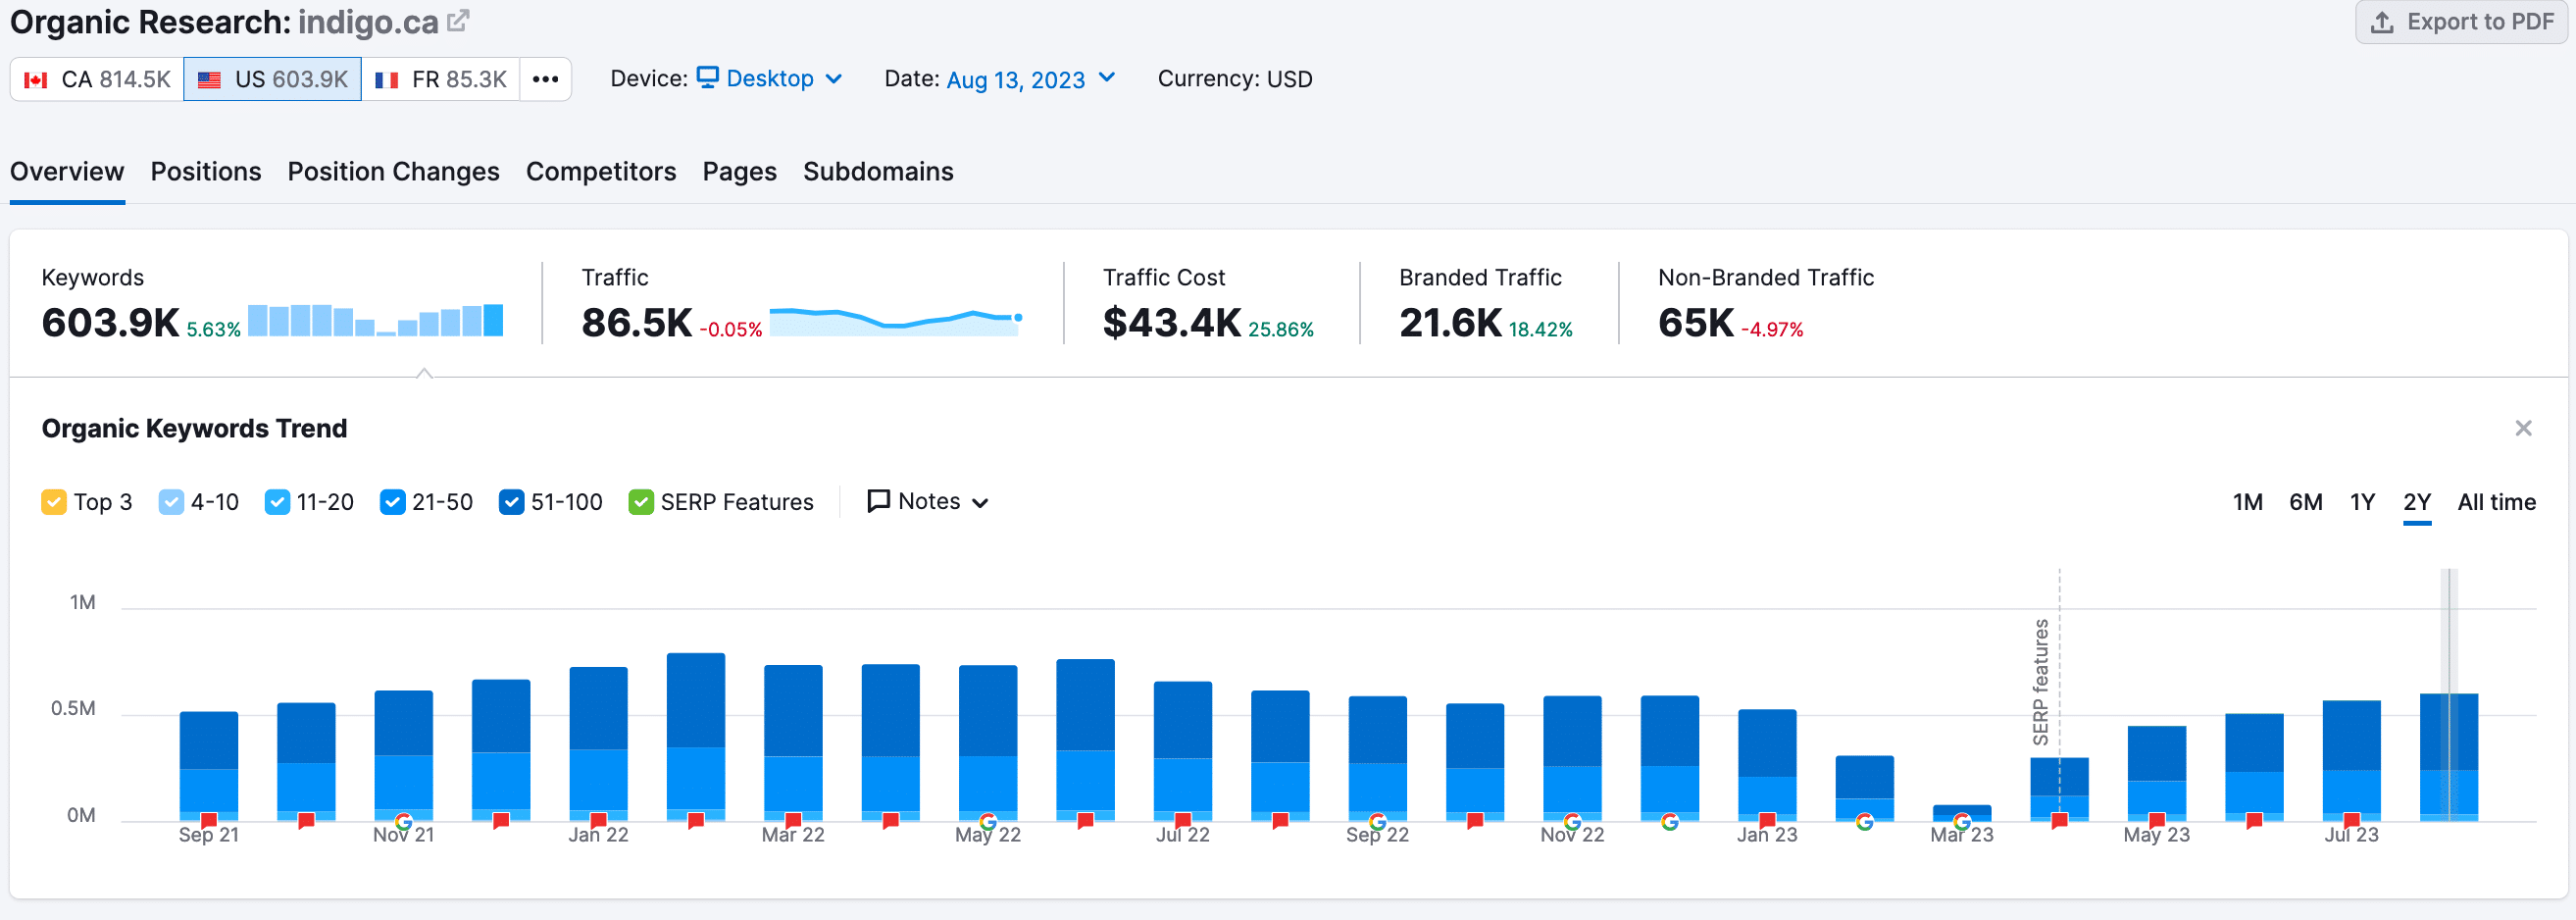Click the Traffic sparkline chart

coord(896,320)
